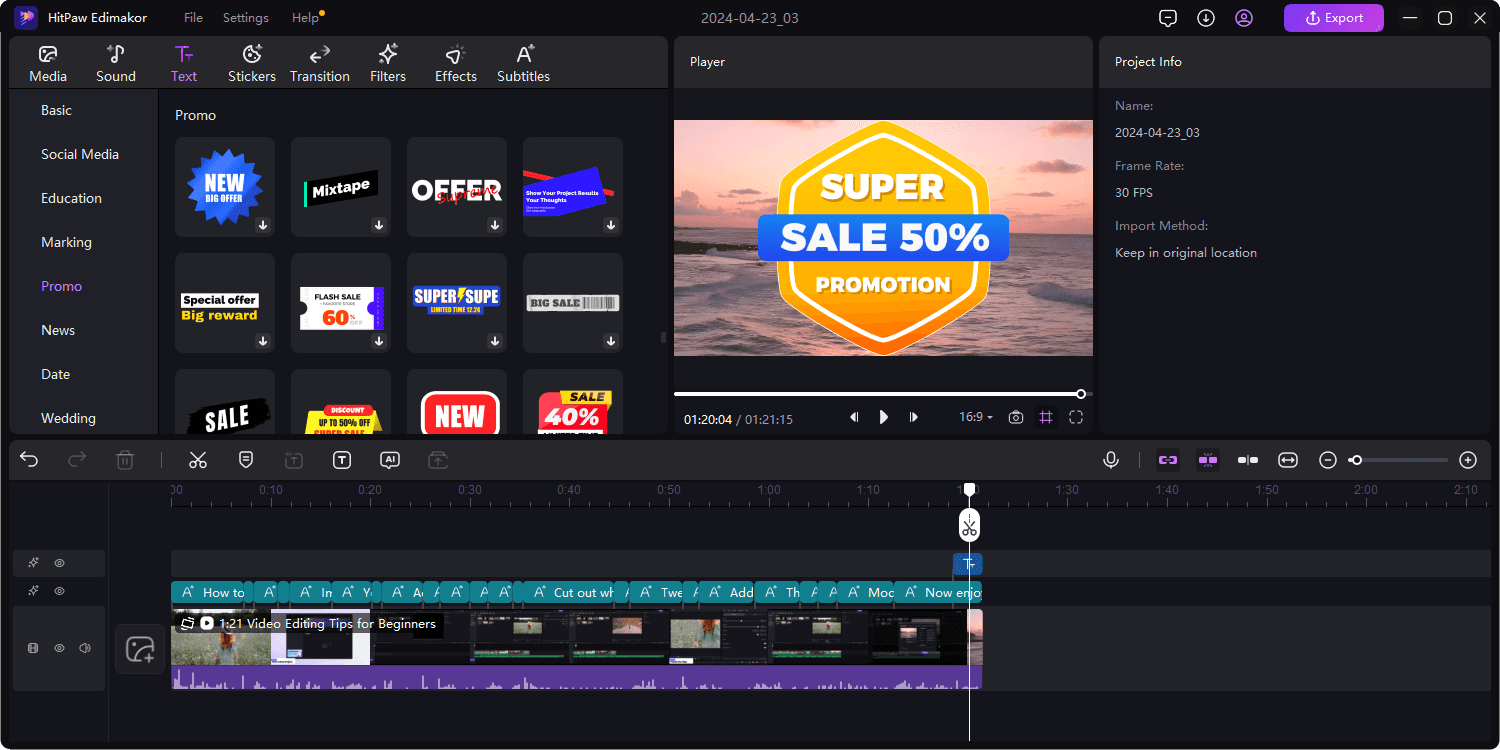This screenshot has height=750, width=1500.
Task: Click the sparkle icon on the top text track
Action: point(33,563)
